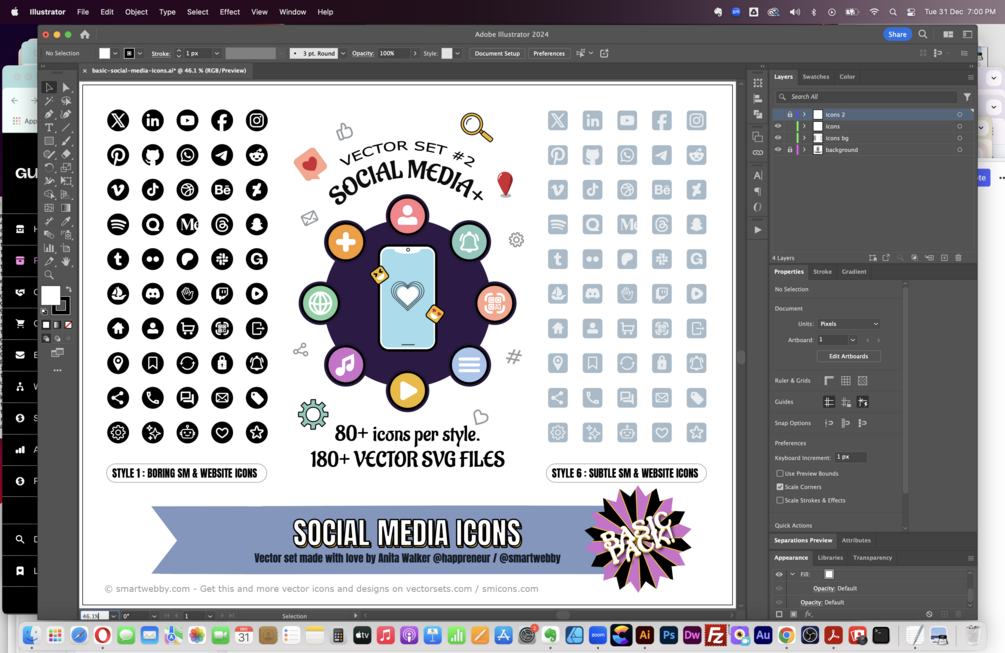The image size is (1005, 653).
Task: Select the Column Graph tool
Action: 49,248
